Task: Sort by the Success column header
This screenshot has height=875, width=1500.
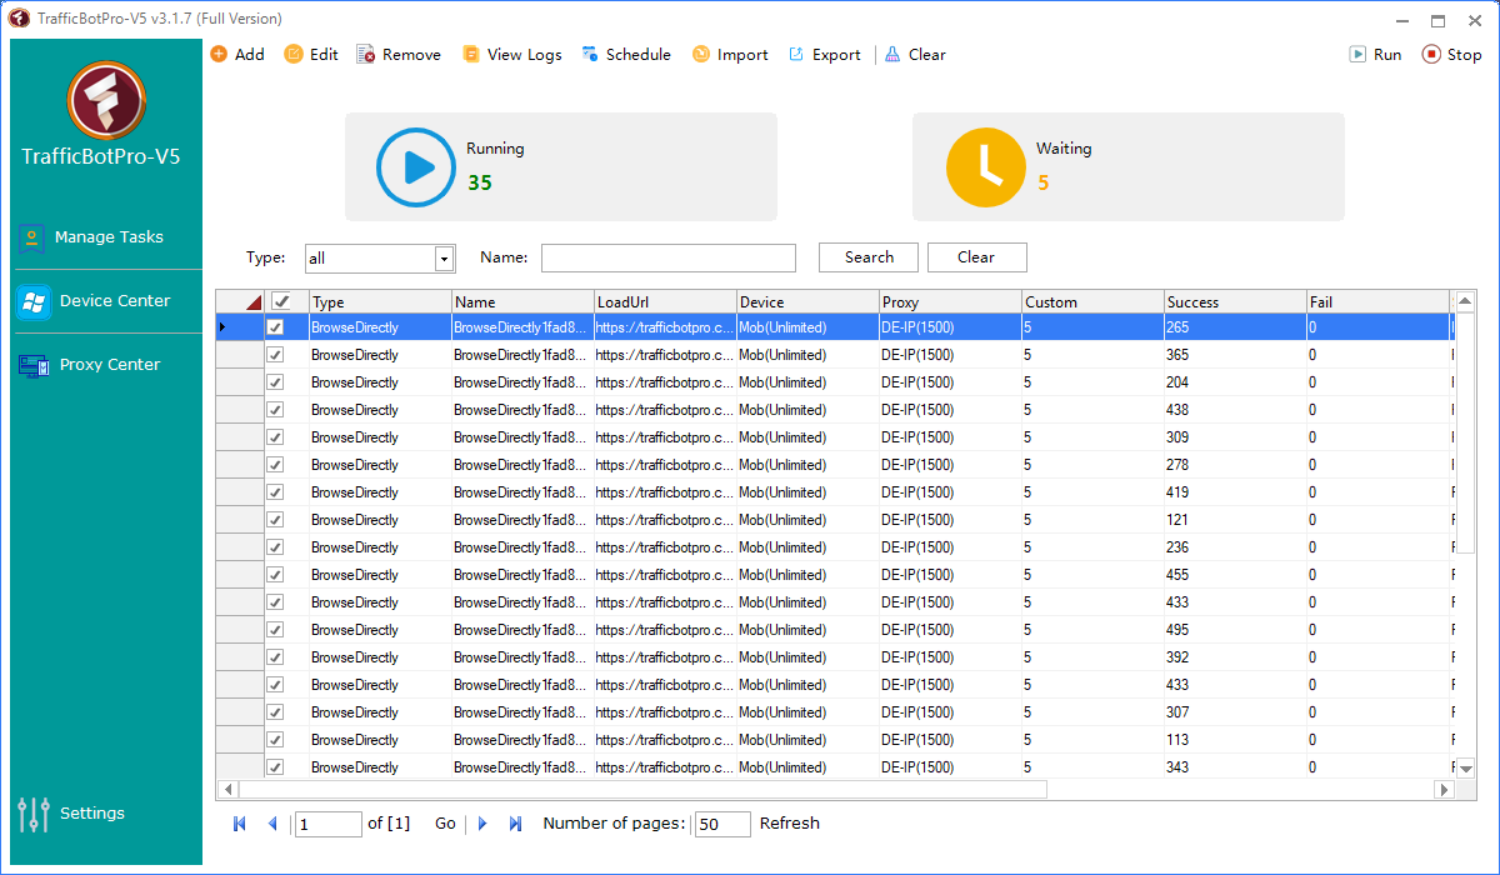Action: click(x=1234, y=302)
